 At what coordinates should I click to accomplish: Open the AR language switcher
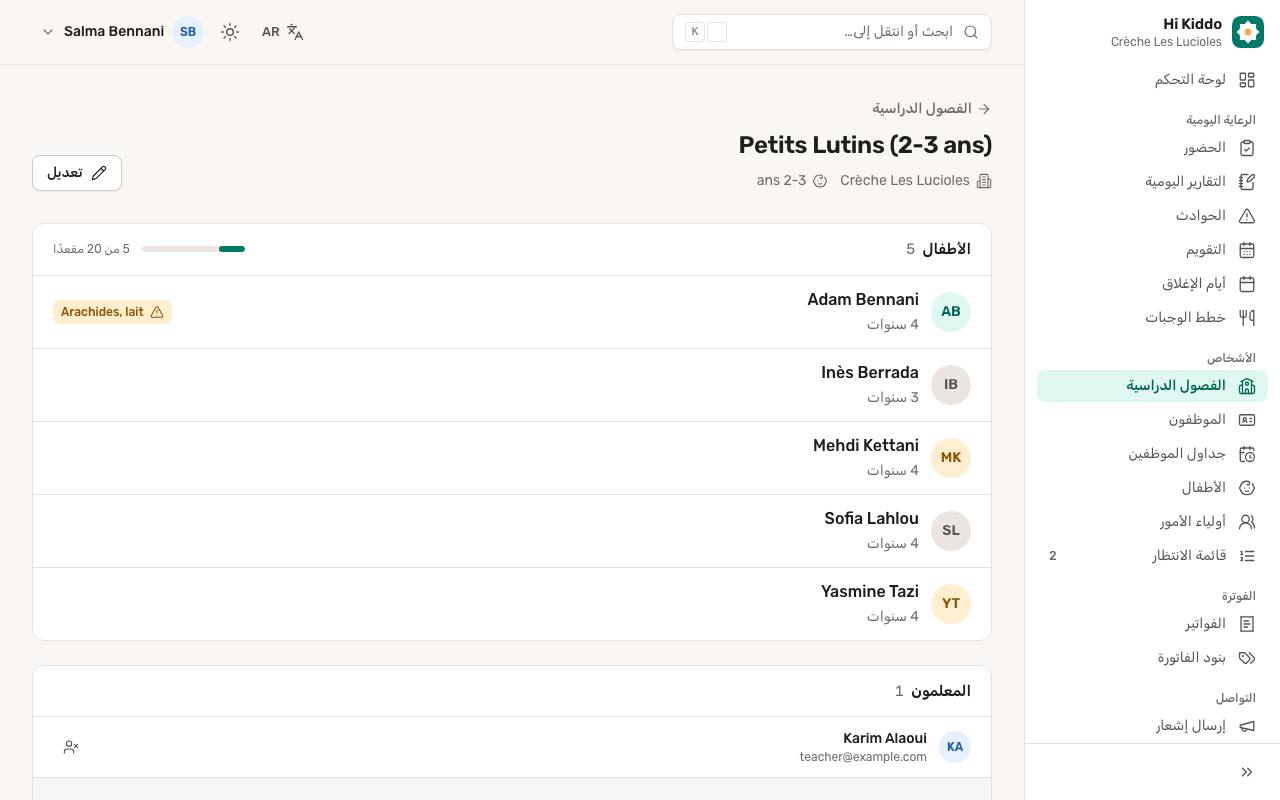point(282,32)
